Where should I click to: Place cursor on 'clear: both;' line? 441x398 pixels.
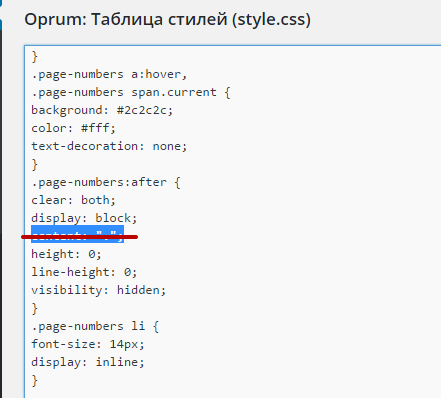tap(73, 200)
